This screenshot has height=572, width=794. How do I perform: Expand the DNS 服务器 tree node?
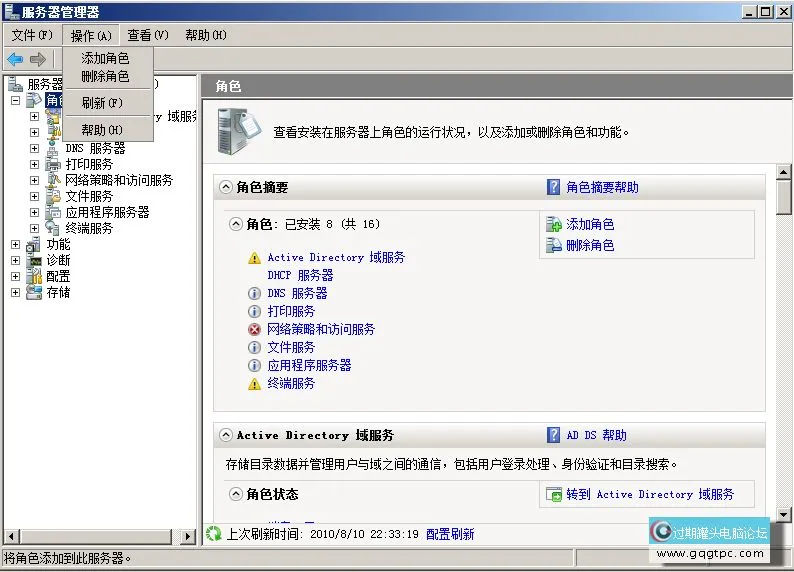click(x=34, y=148)
